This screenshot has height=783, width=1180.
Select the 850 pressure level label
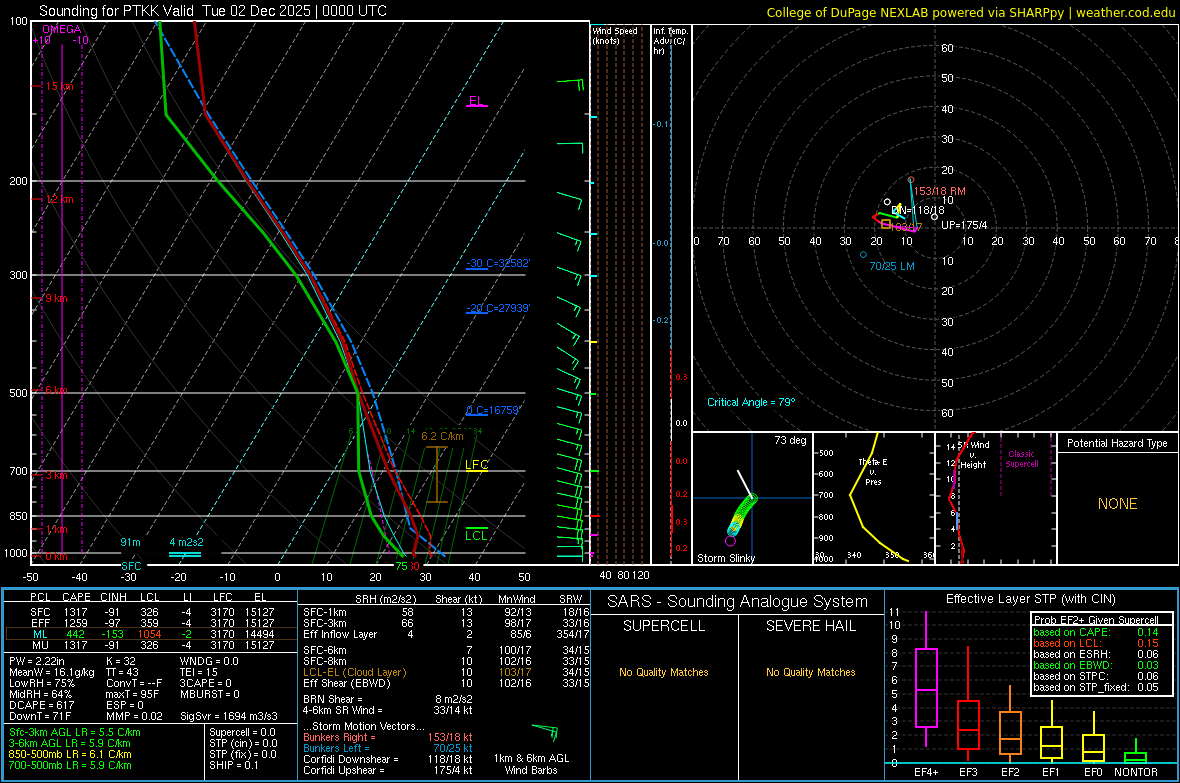pos(18,516)
